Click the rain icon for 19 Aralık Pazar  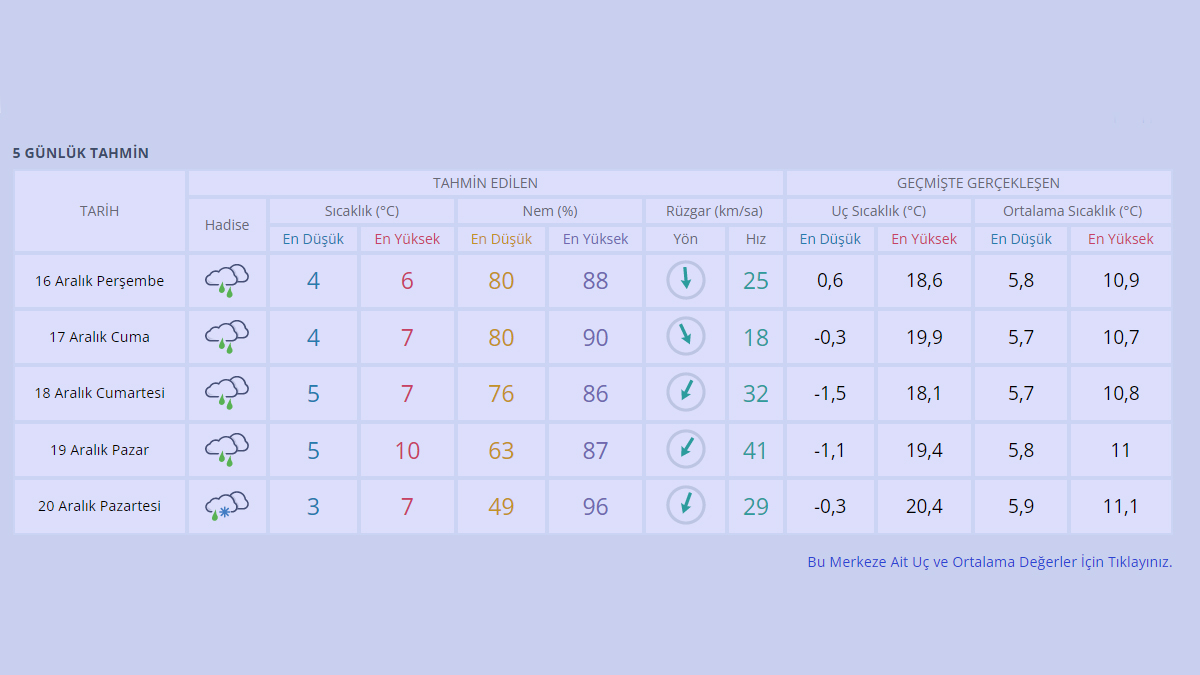227,450
